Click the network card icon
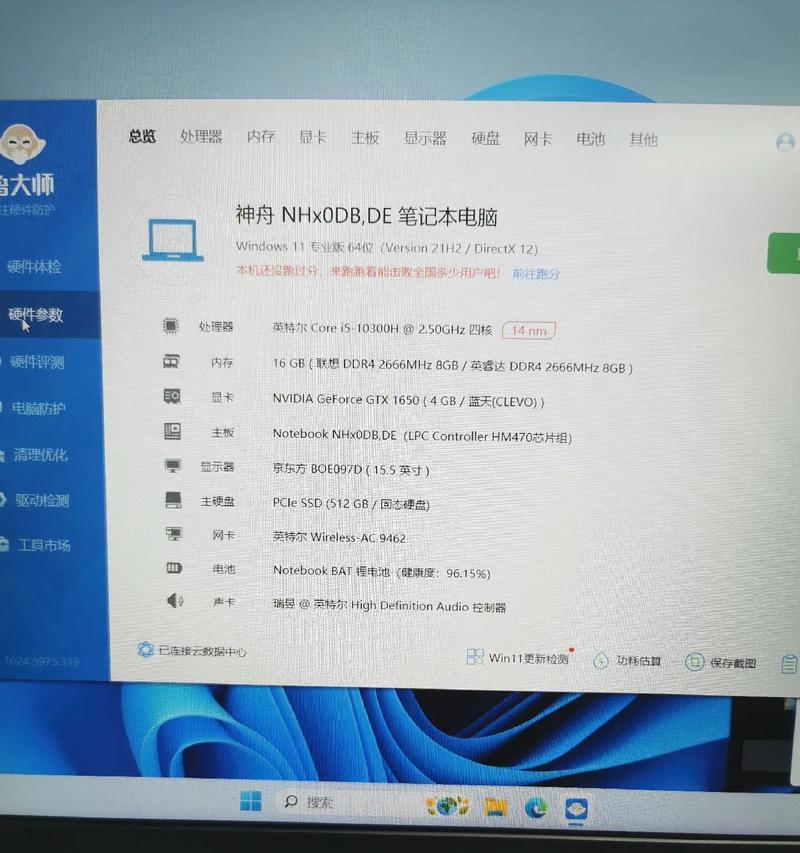 click(x=174, y=534)
